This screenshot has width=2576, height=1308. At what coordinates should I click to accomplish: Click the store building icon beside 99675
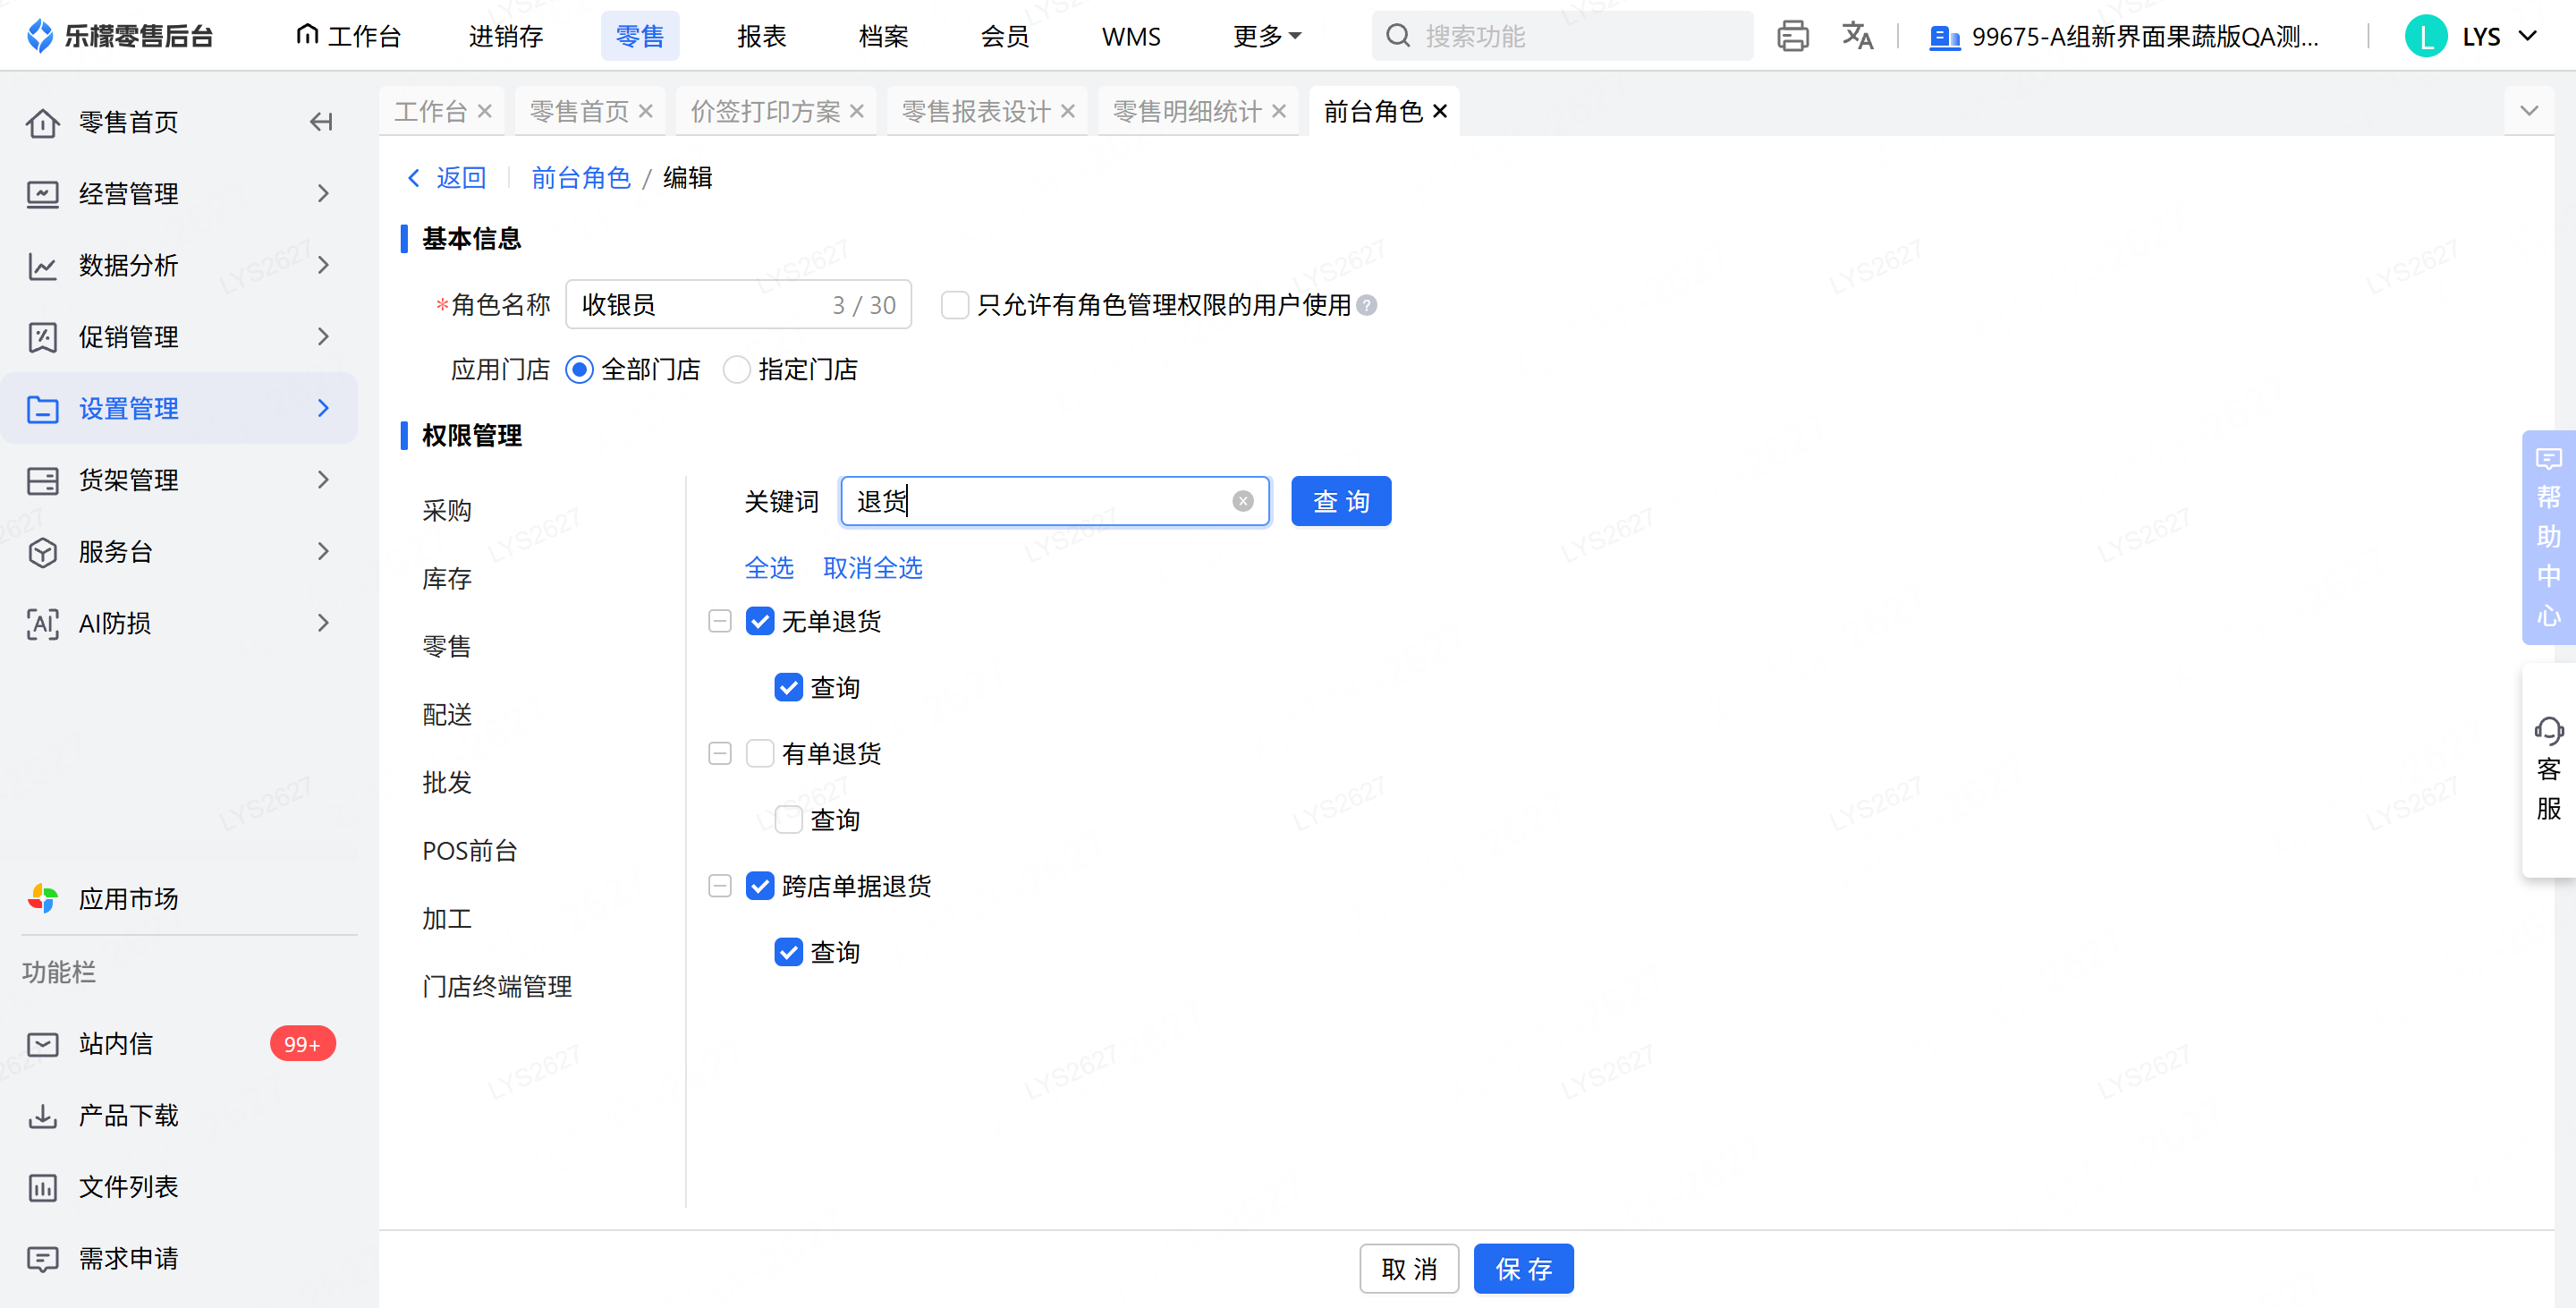[x=1944, y=37]
